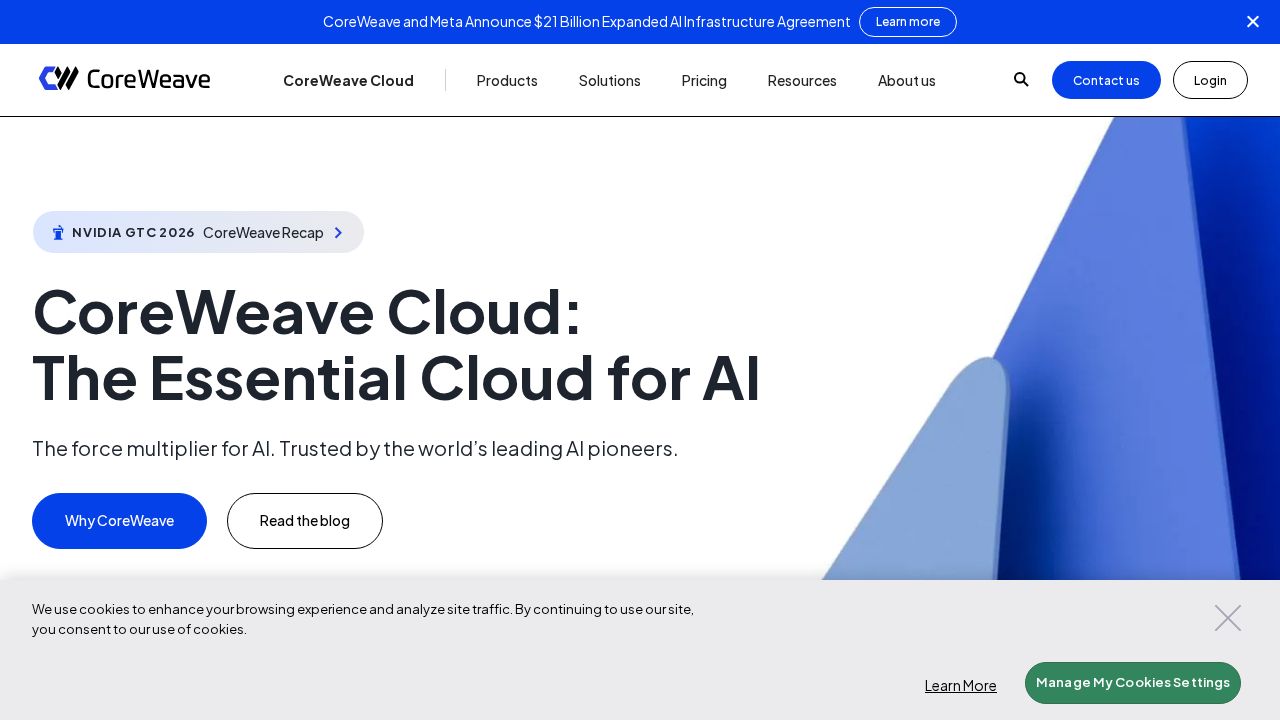Click Learn more in the announcement banner
Viewport: 1280px width, 720px height.
(908, 22)
